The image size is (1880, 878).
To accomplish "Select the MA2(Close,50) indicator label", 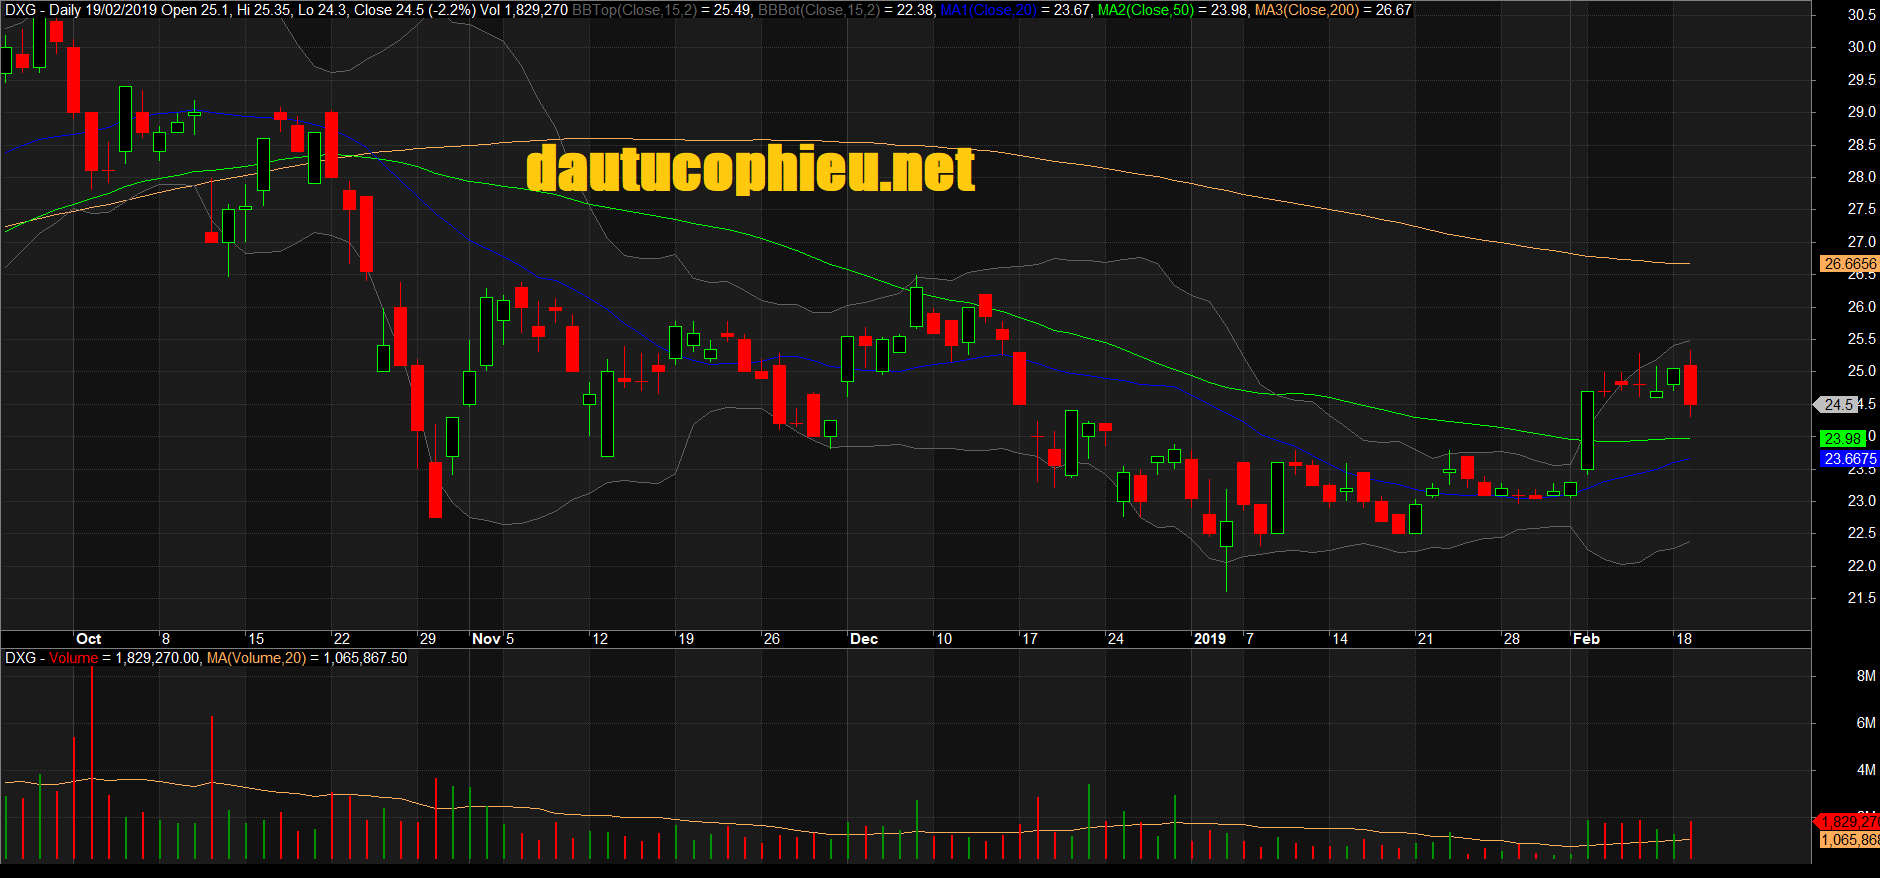I will pos(1145,10).
